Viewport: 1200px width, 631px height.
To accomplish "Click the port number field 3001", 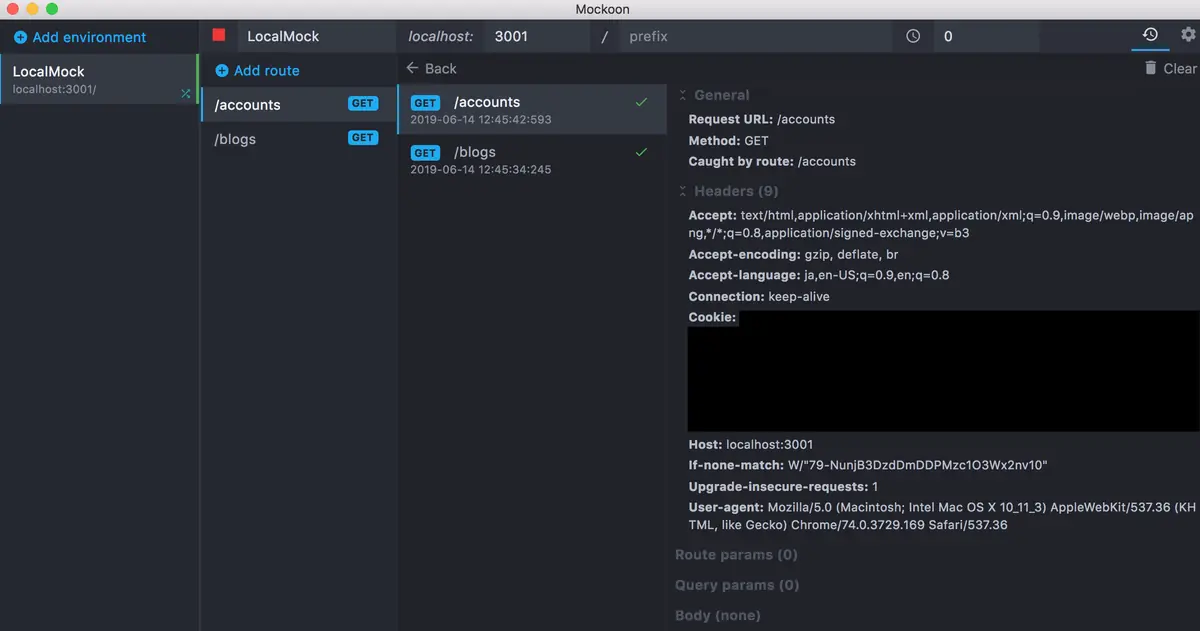I will click(537, 36).
